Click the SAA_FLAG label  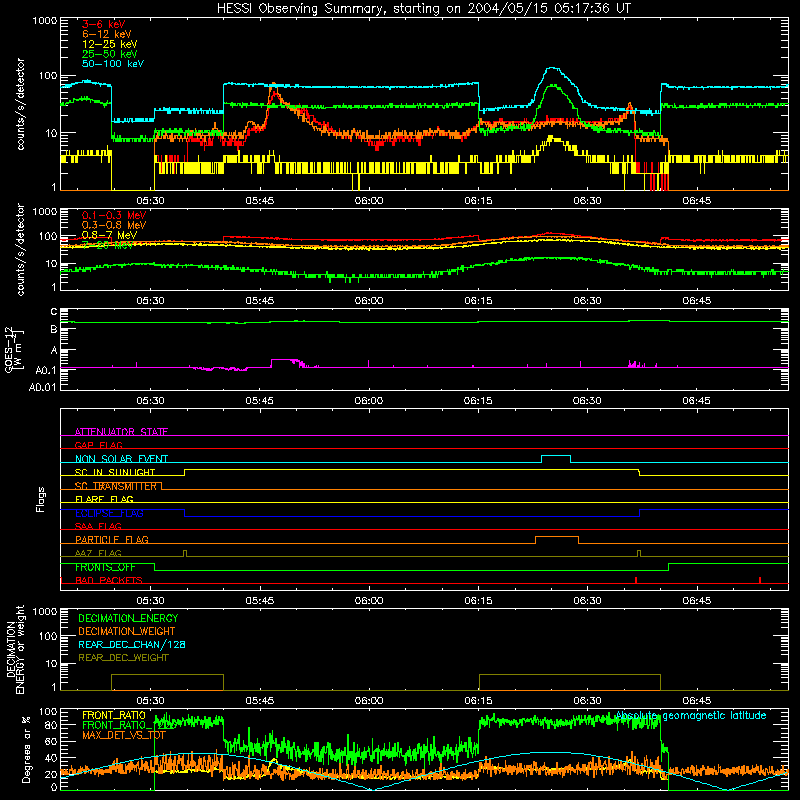98,526
